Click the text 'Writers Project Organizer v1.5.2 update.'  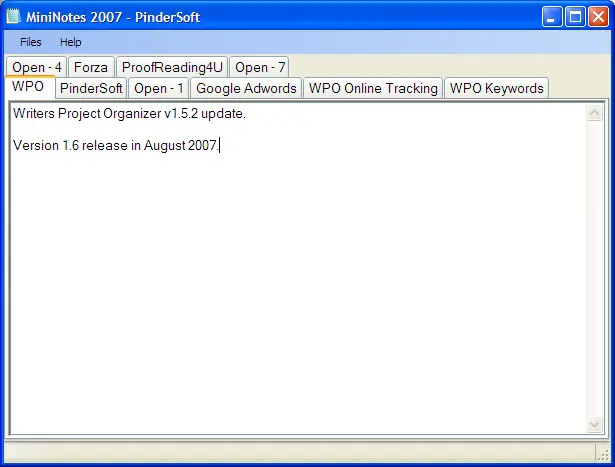129,114
